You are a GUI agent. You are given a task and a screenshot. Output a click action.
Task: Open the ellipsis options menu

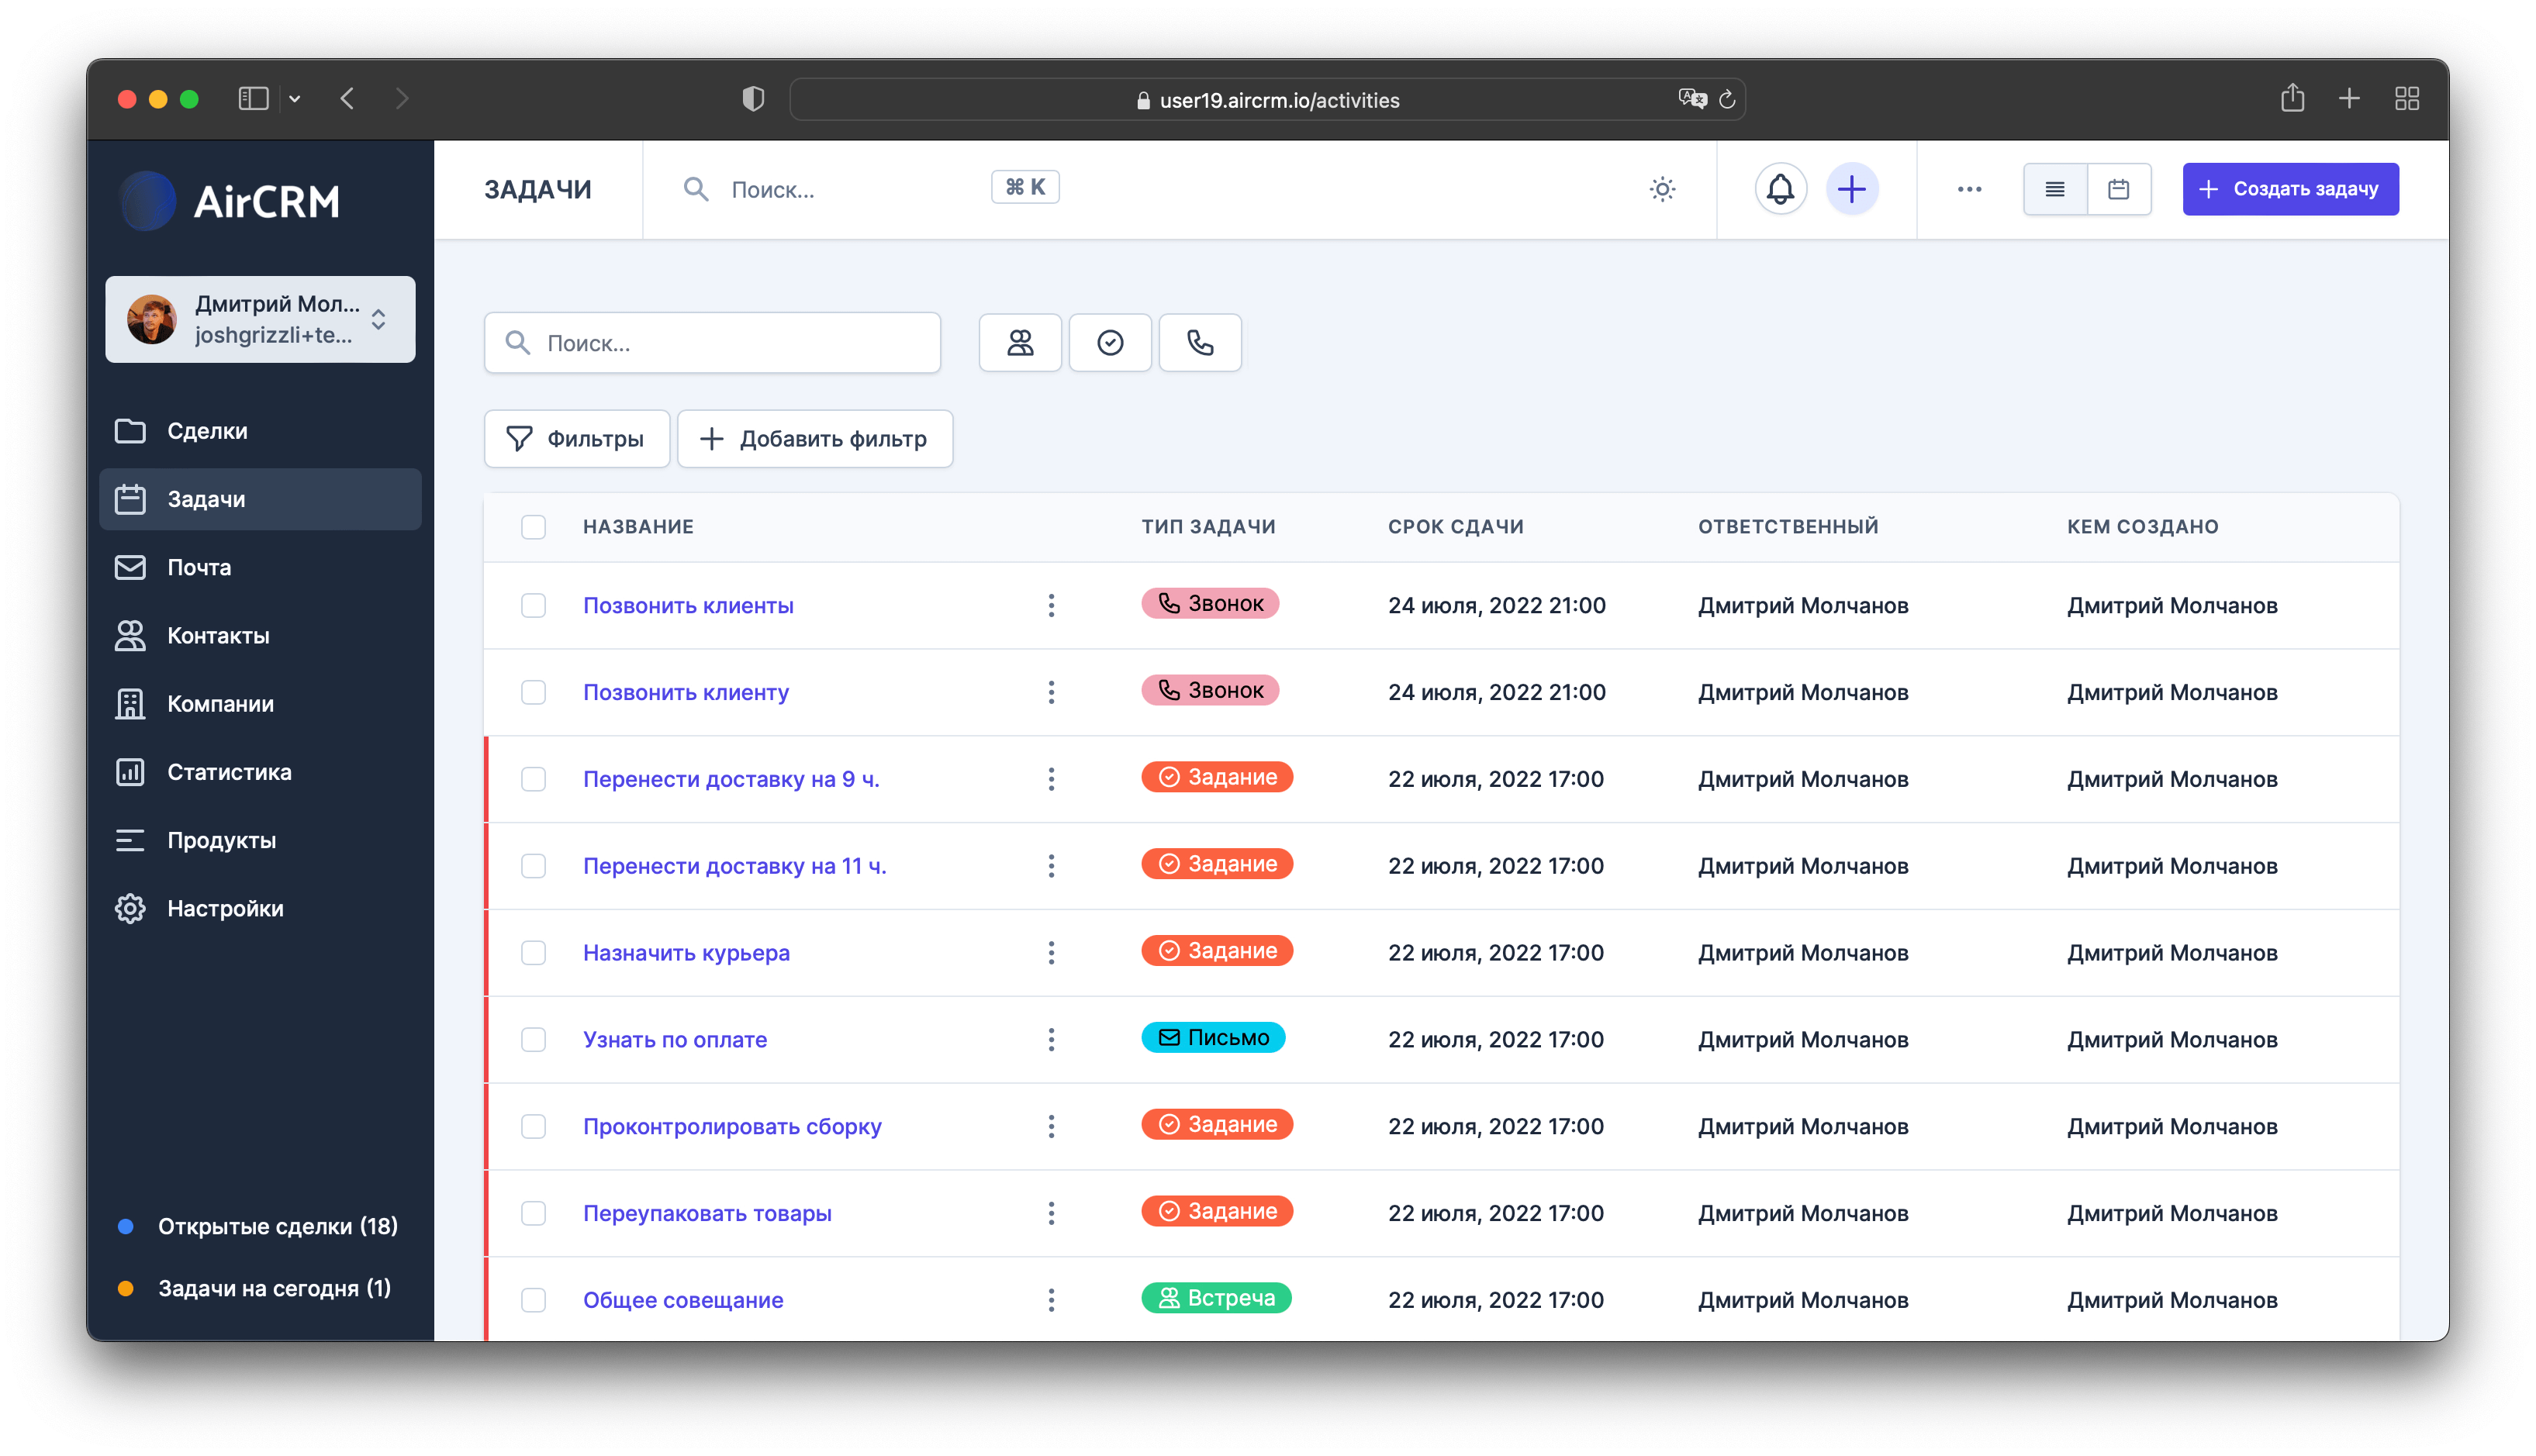pos(1968,188)
